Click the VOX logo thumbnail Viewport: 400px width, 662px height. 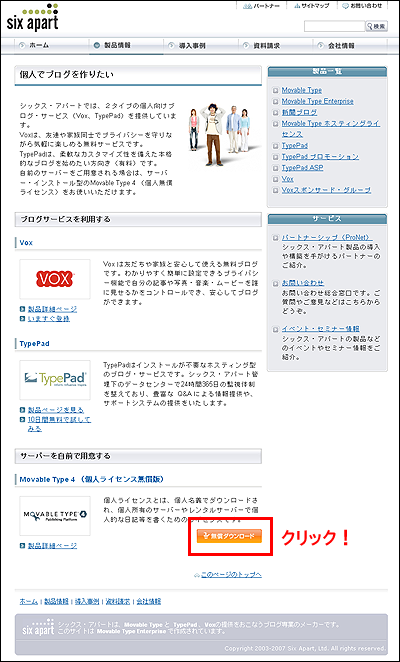click(55, 279)
